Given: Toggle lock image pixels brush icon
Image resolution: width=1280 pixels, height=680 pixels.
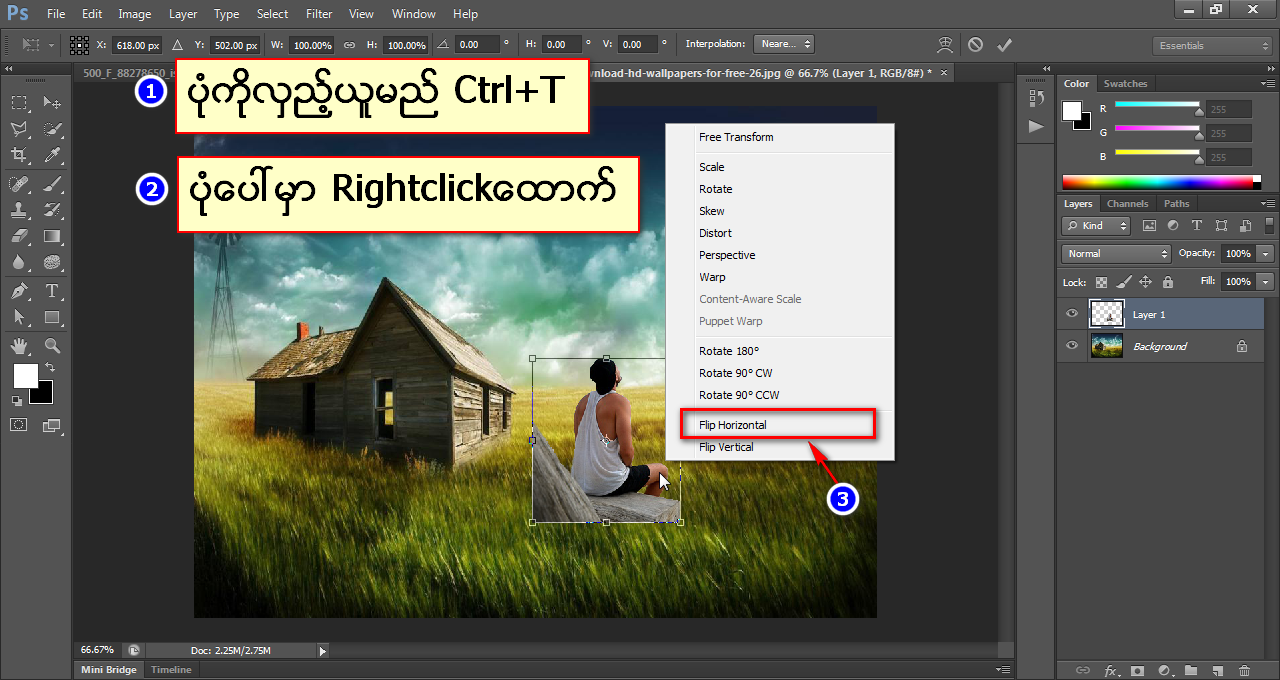Looking at the screenshot, I should coord(1123,282).
